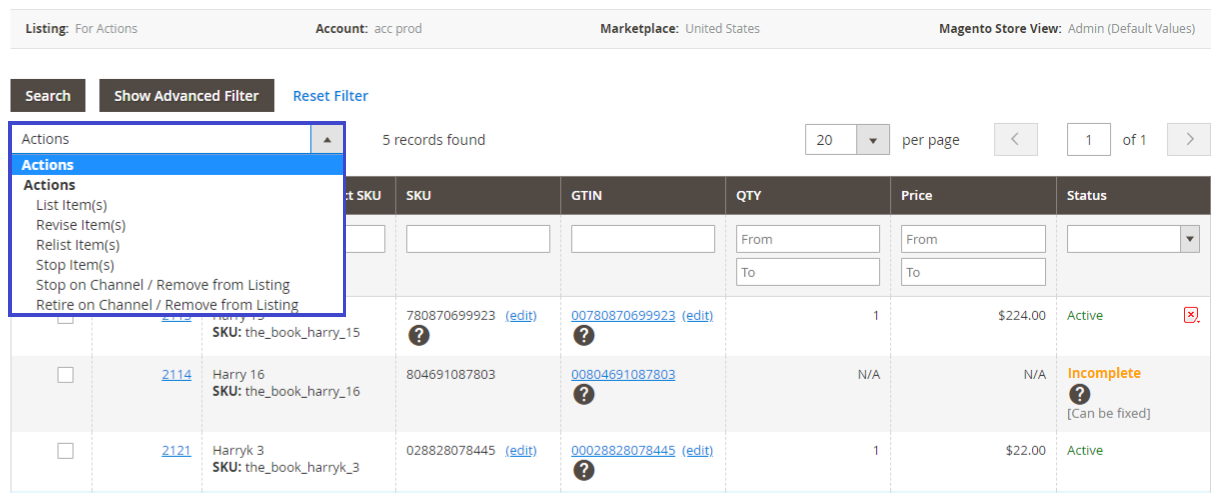Click SKU the_book_harry_16 text
The height and width of the screenshot is (493, 1222).
[x=286, y=391]
